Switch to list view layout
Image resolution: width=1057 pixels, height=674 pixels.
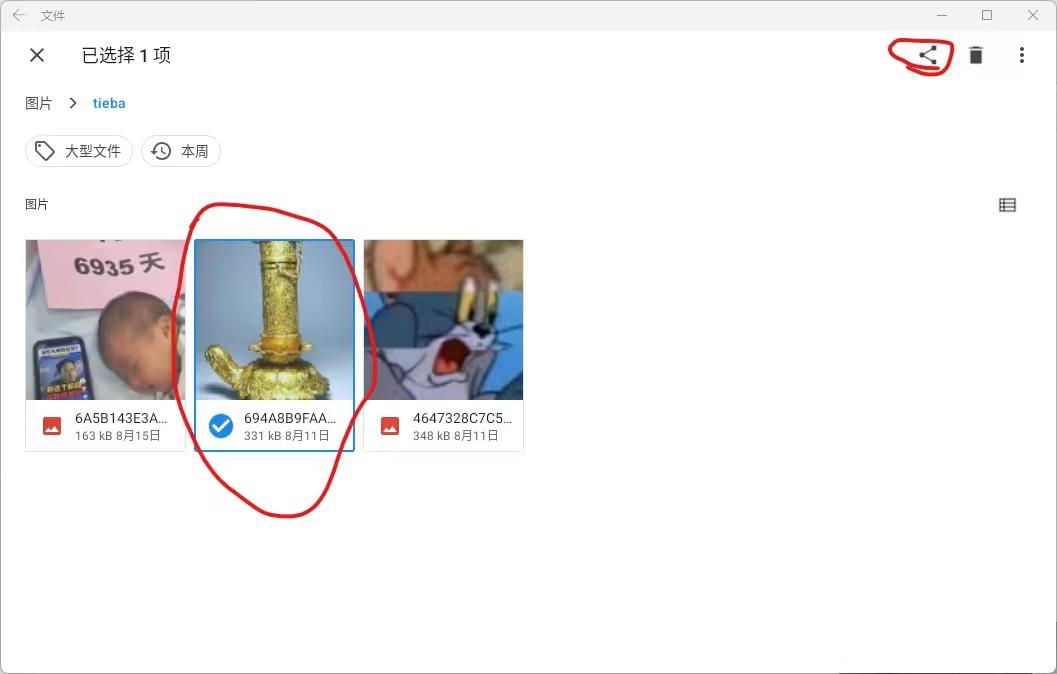click(1007, 205)
